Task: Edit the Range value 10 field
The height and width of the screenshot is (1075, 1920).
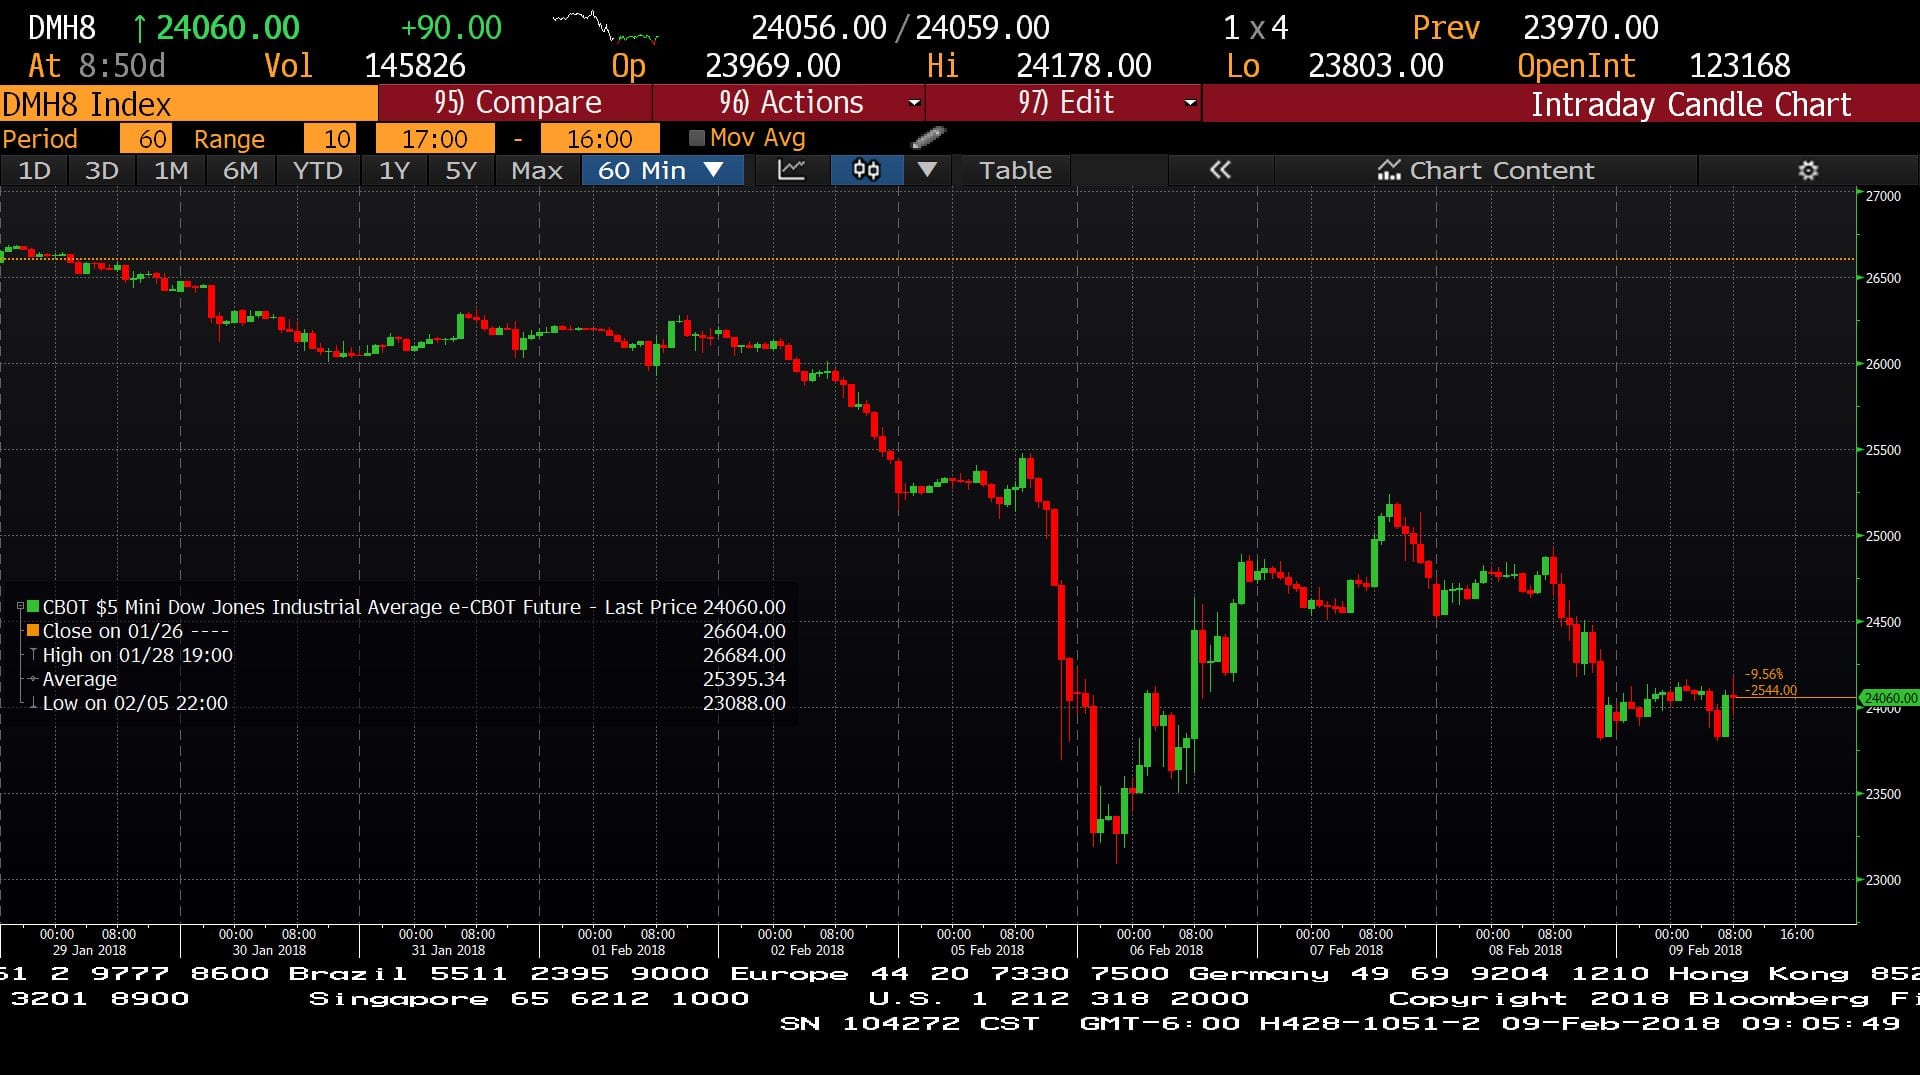Action: pos(329,138)
